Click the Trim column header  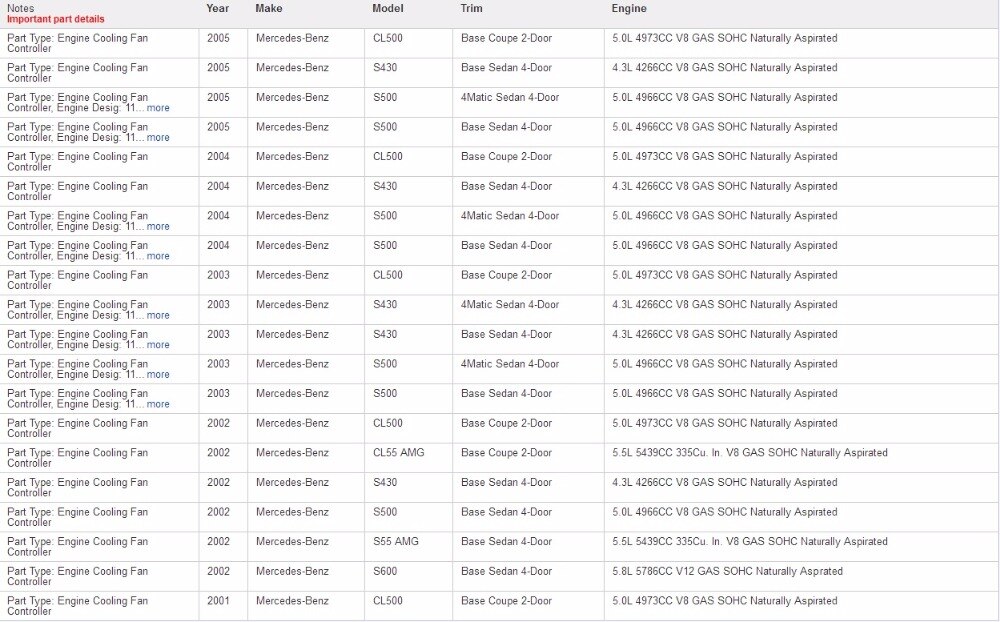tap(471, 8)
